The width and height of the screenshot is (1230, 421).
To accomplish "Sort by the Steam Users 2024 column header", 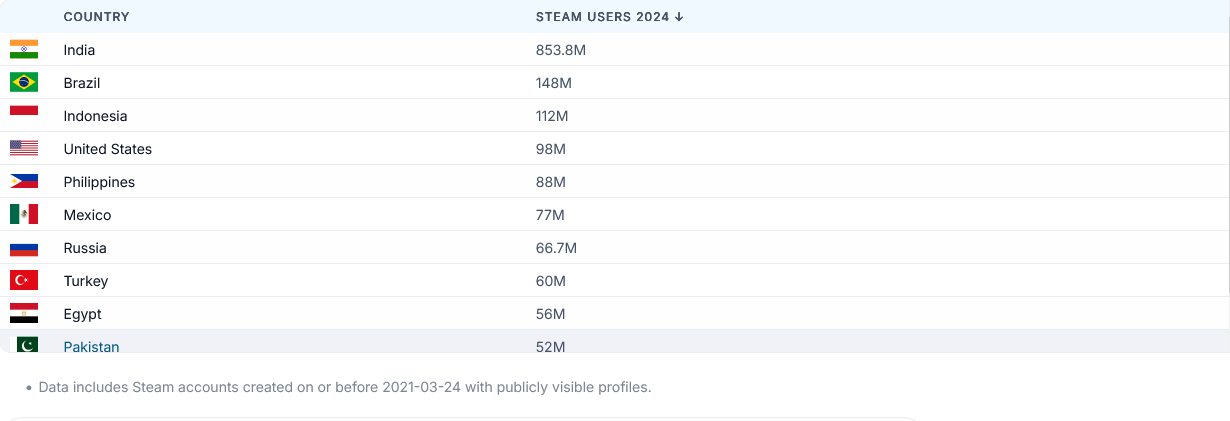I will pyautogui.click(x=609, y=17).
